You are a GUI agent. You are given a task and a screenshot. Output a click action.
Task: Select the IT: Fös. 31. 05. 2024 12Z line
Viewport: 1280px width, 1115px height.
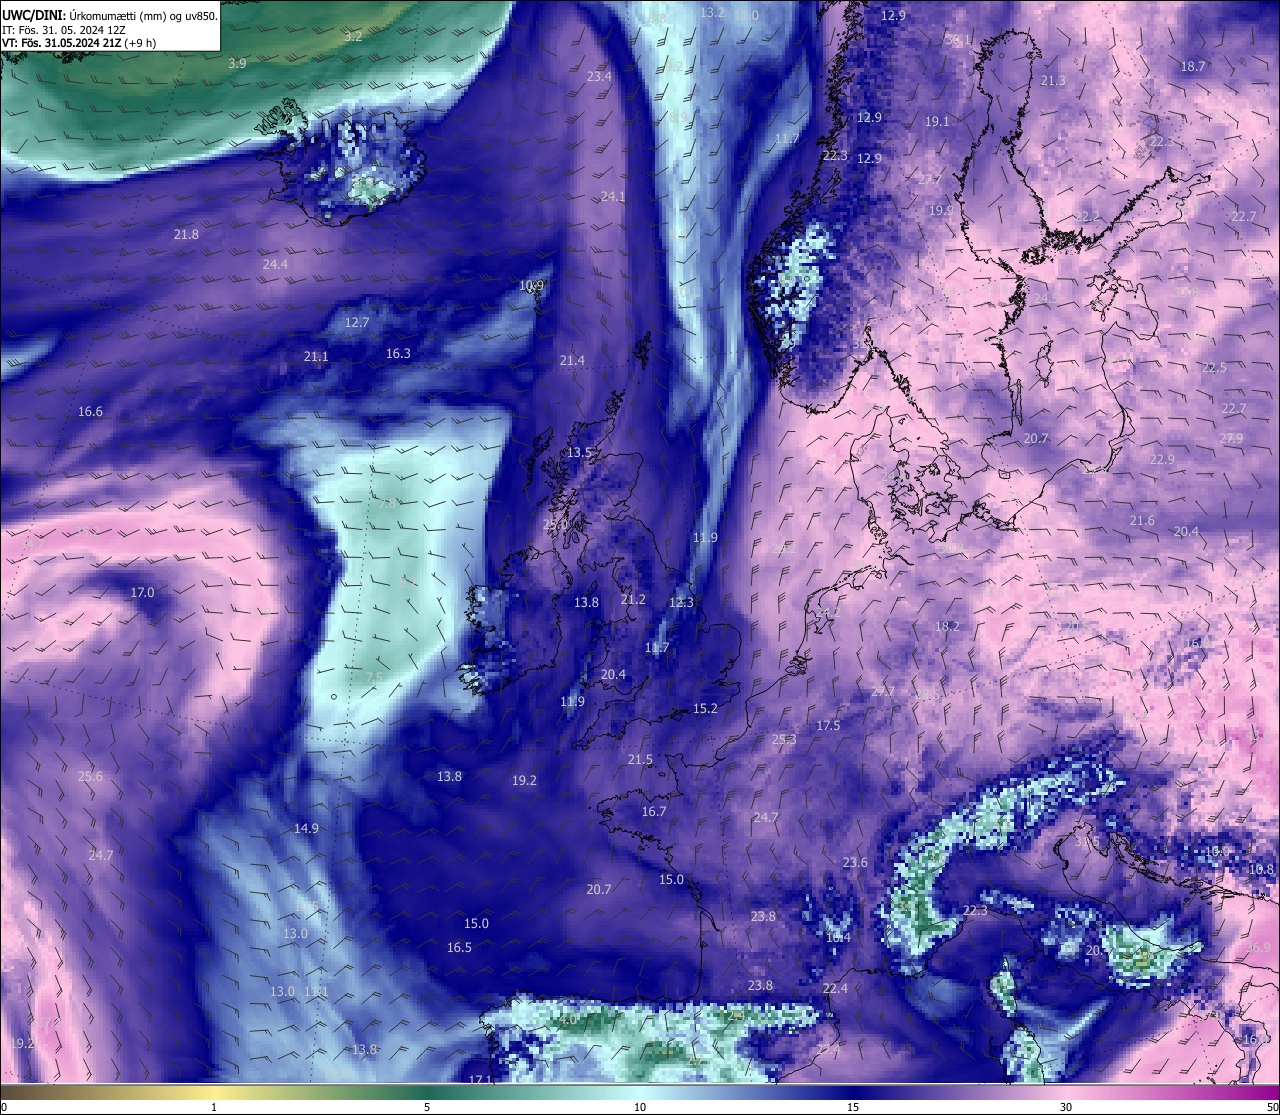pos(63,30)
